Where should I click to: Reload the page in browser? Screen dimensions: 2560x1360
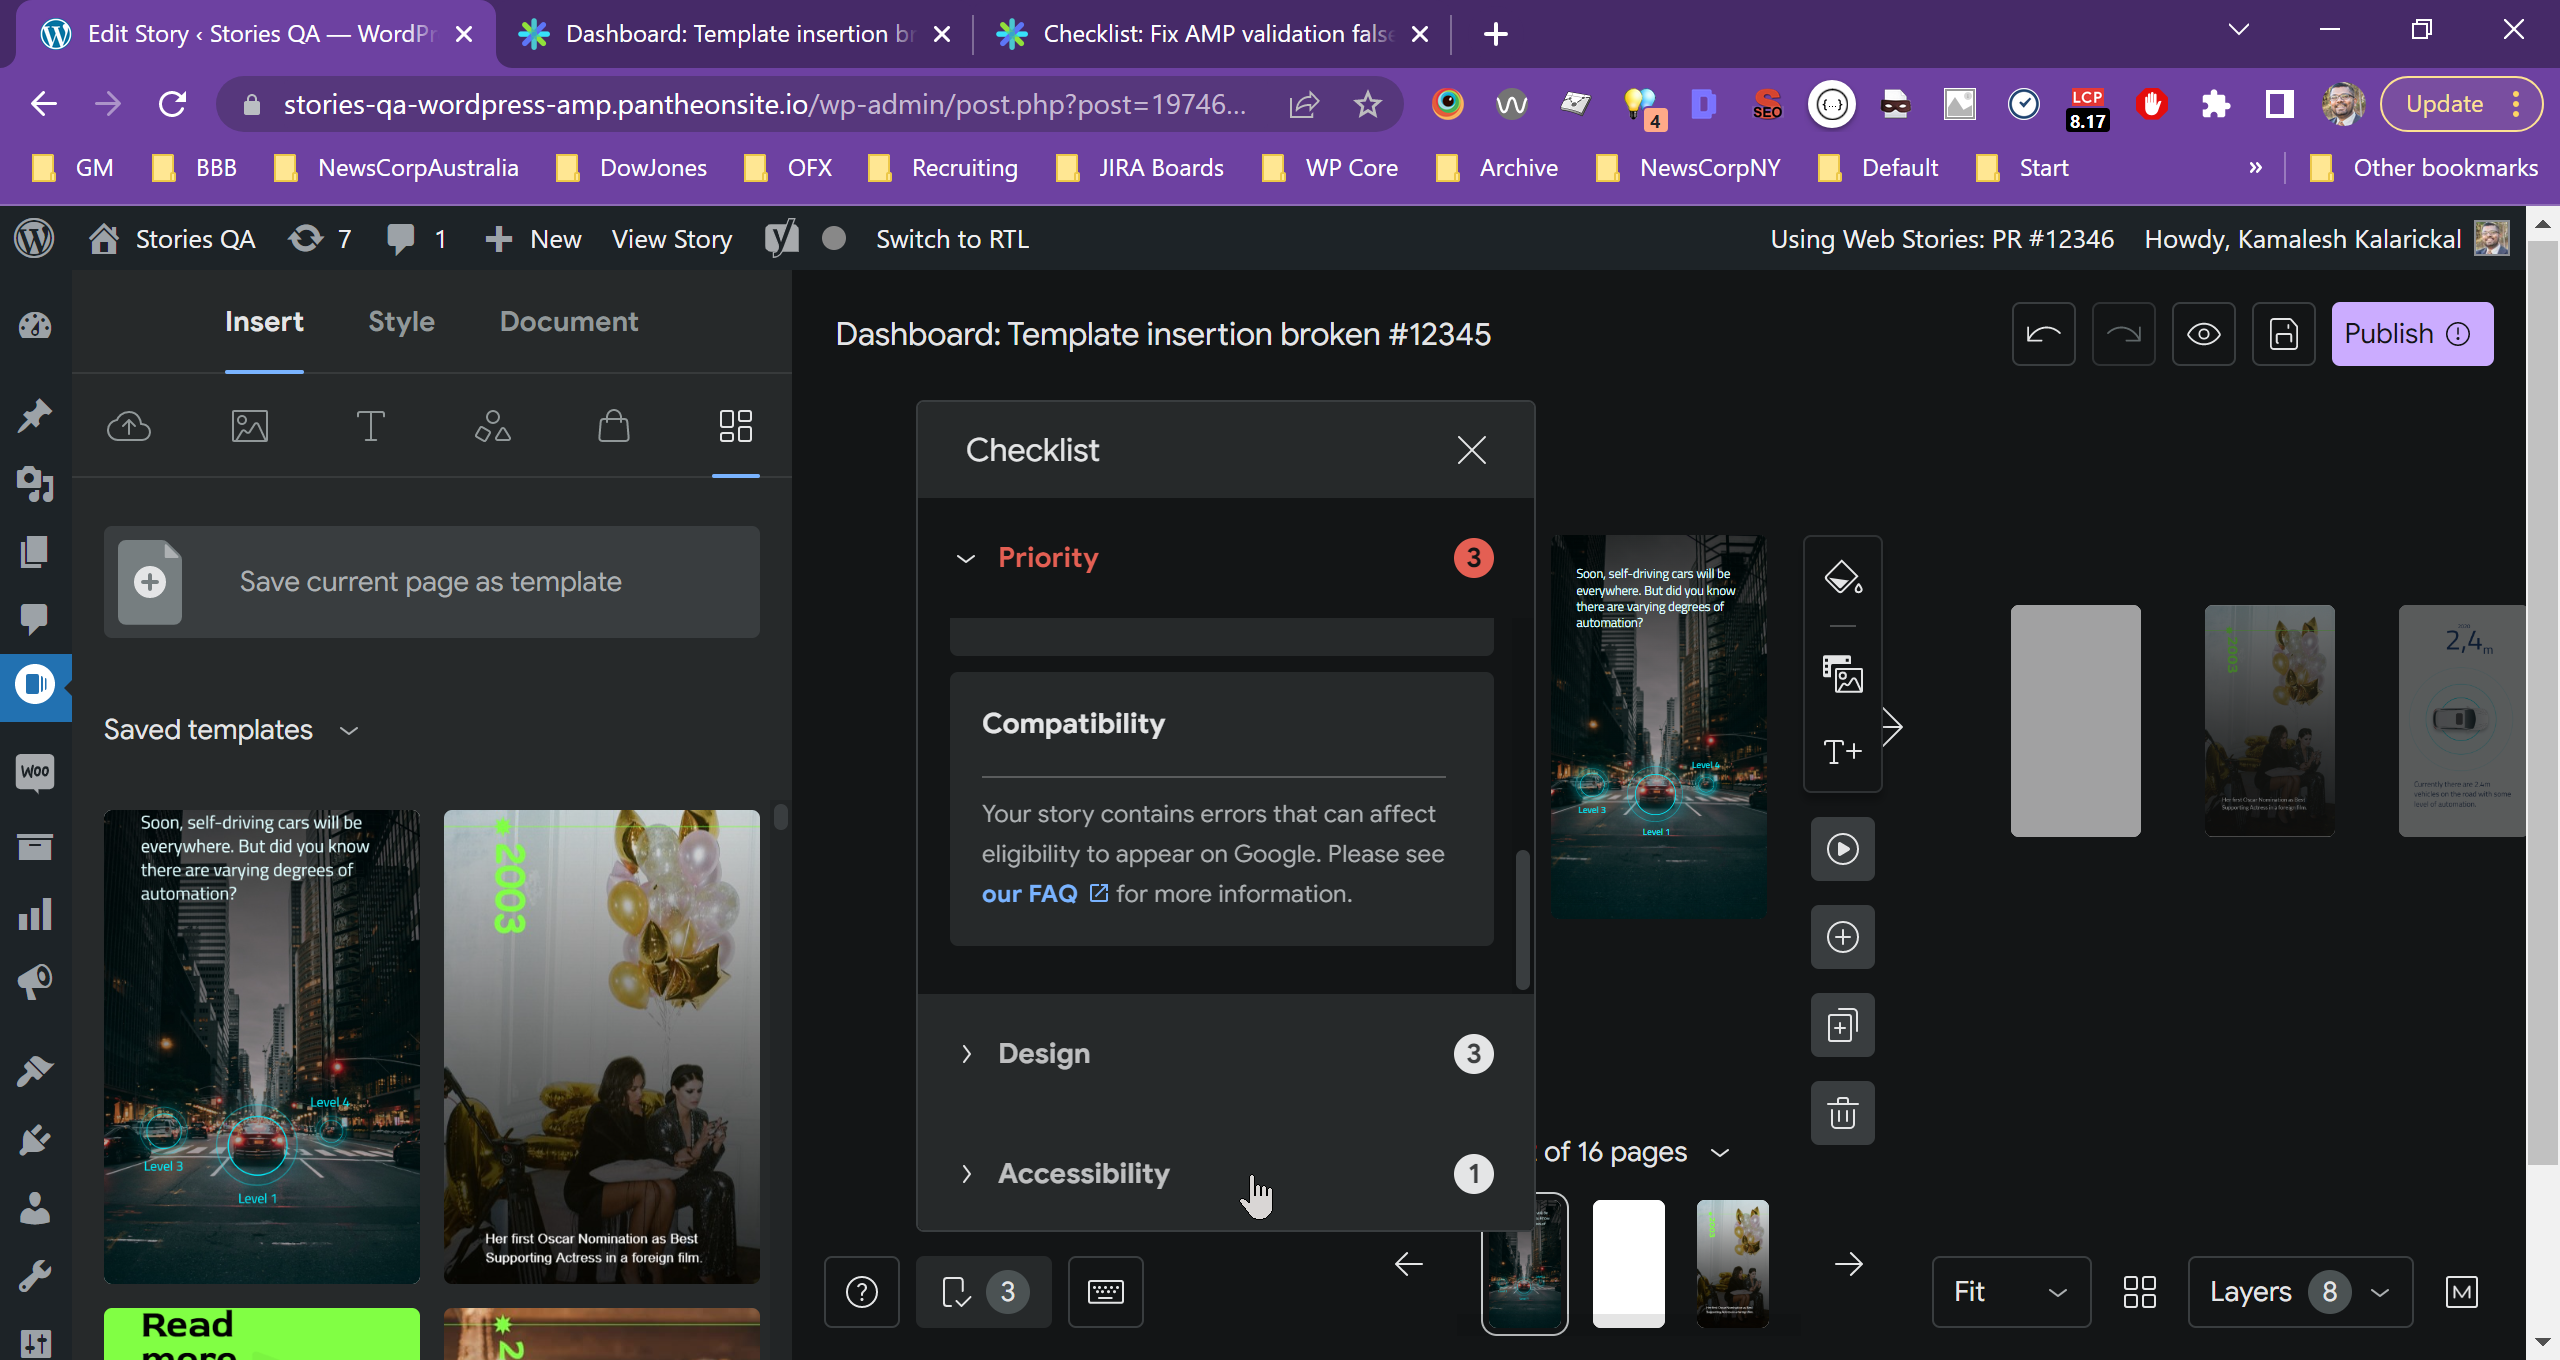click(x=172, y=104)
